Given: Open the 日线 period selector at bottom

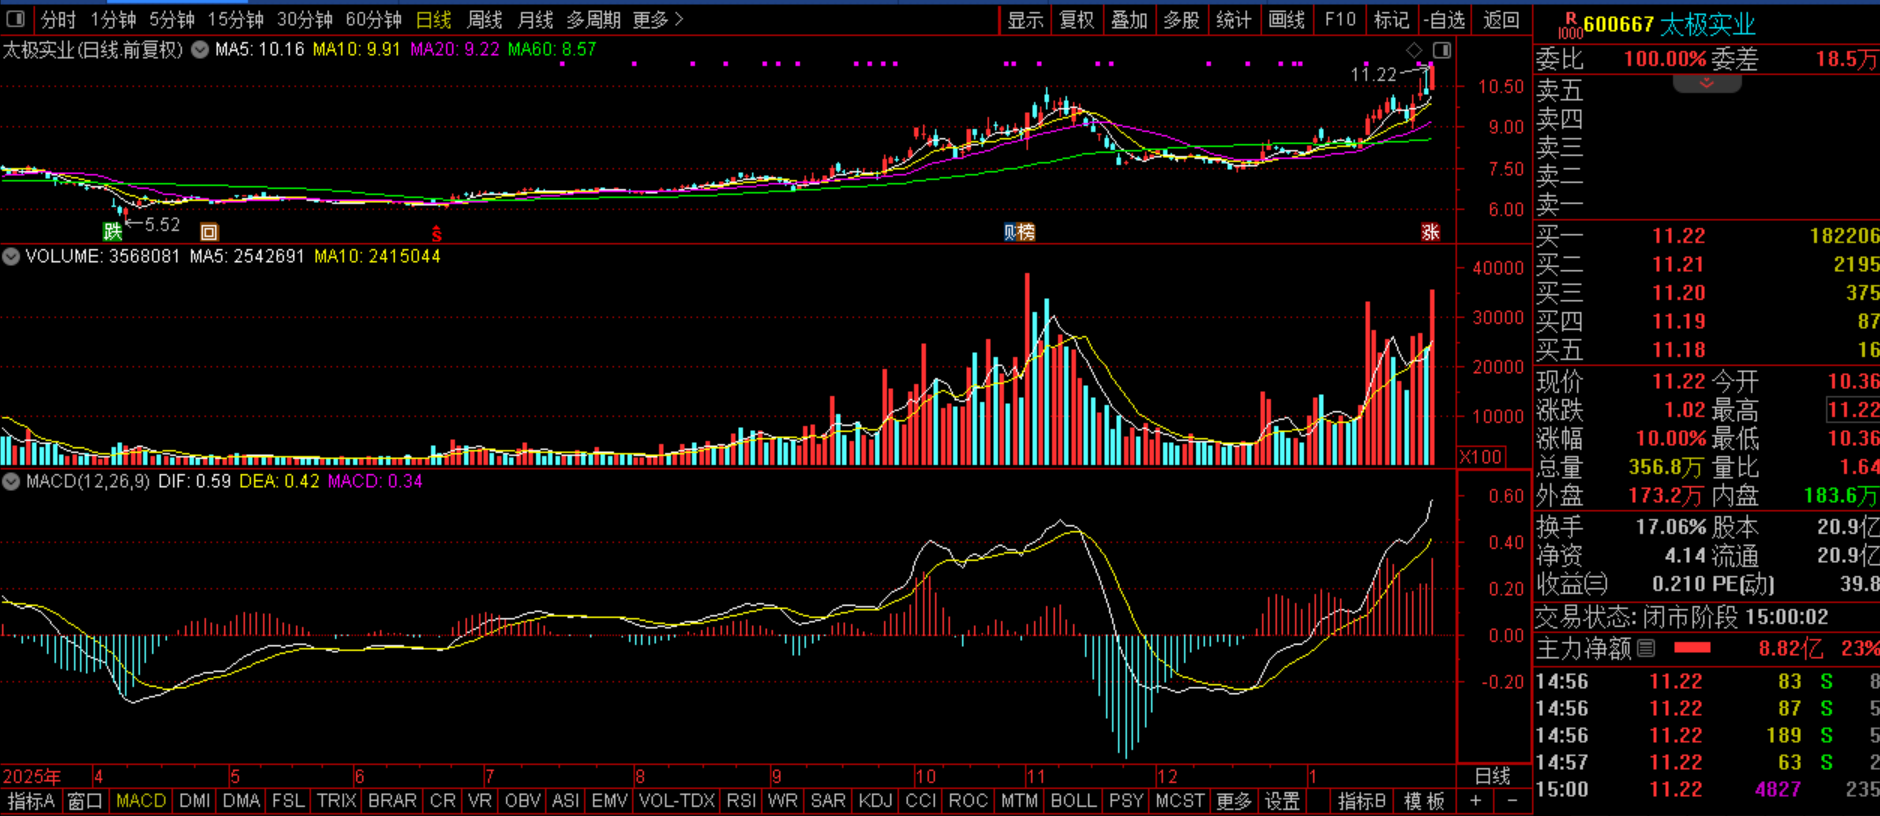Looking at the screenshot, I should pos(1493,776).
